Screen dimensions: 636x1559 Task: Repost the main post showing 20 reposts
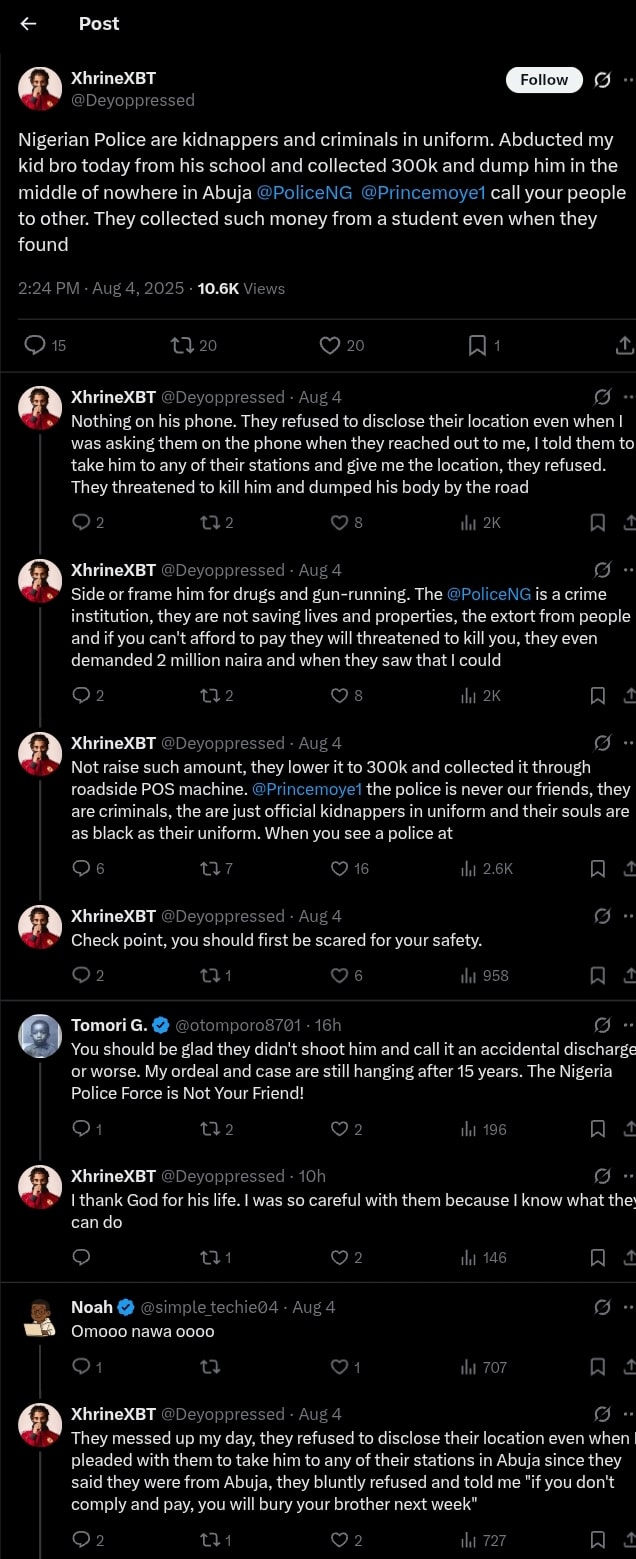pyautogui.click(x=182, y=345)
